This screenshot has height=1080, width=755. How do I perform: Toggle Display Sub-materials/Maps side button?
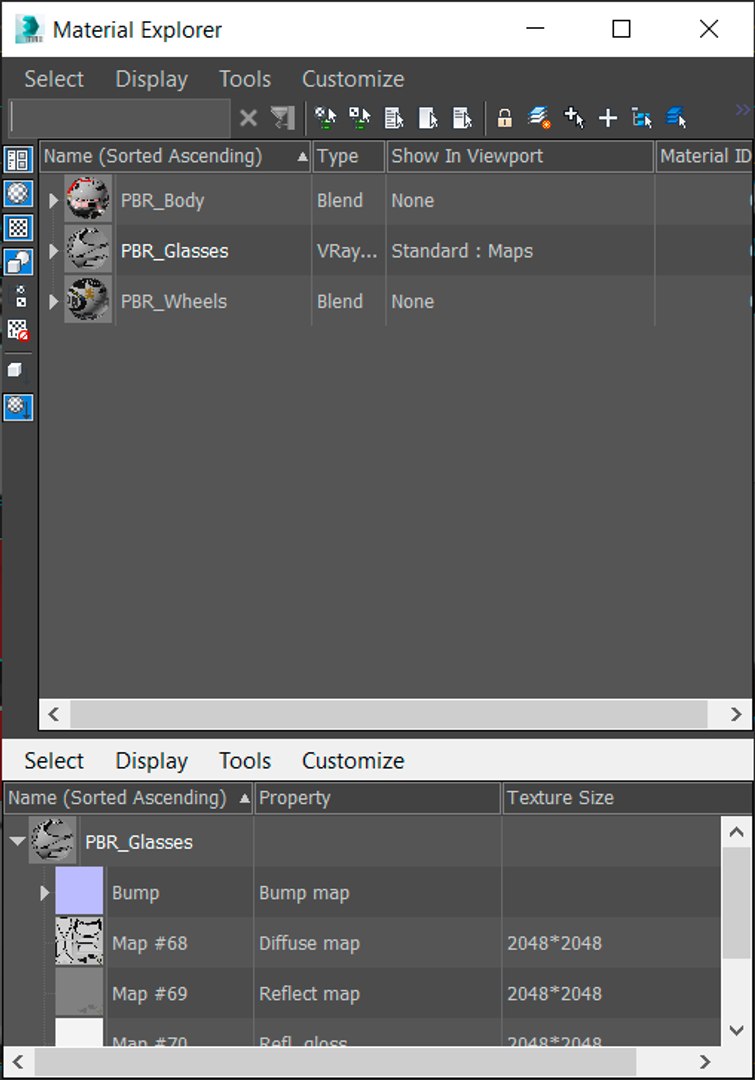(x=20, y=296)
